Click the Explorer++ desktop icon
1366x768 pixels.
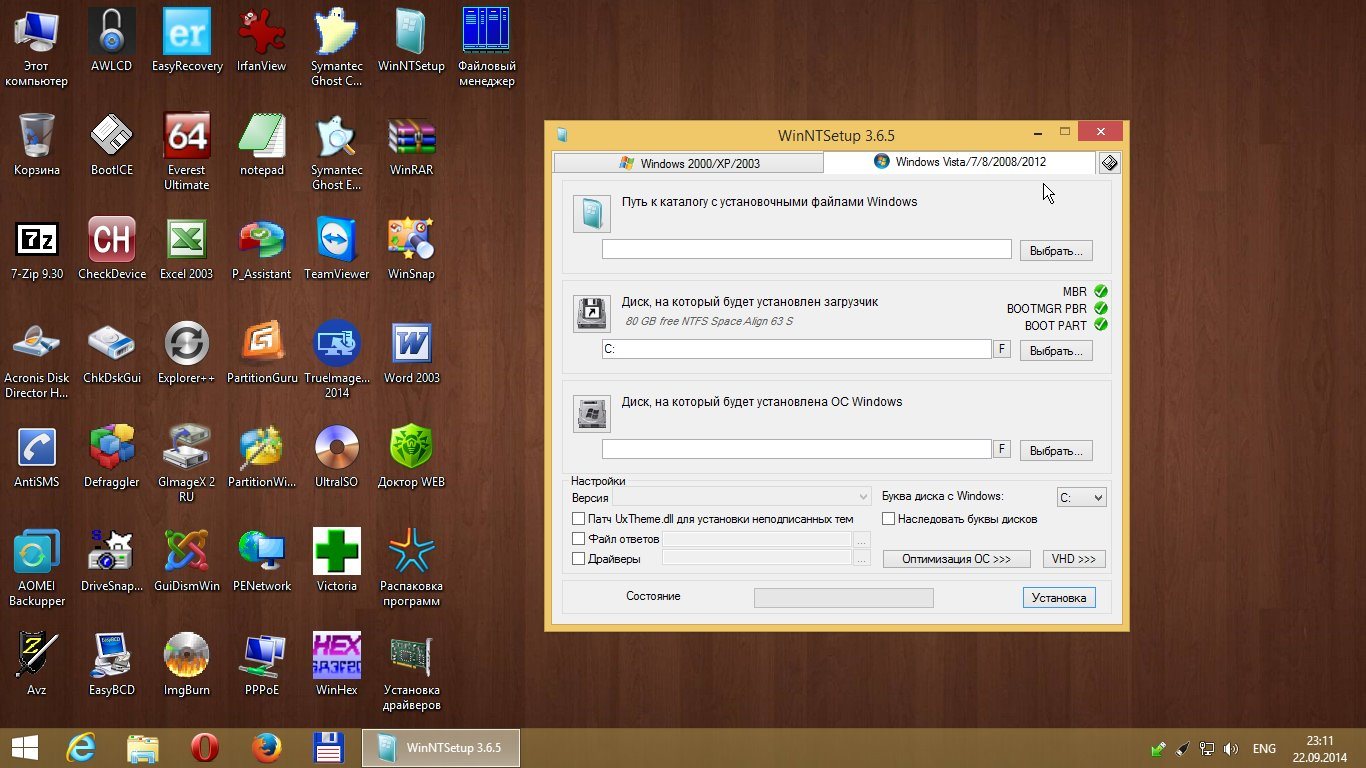pyautogui.click(x=187, y=353)
